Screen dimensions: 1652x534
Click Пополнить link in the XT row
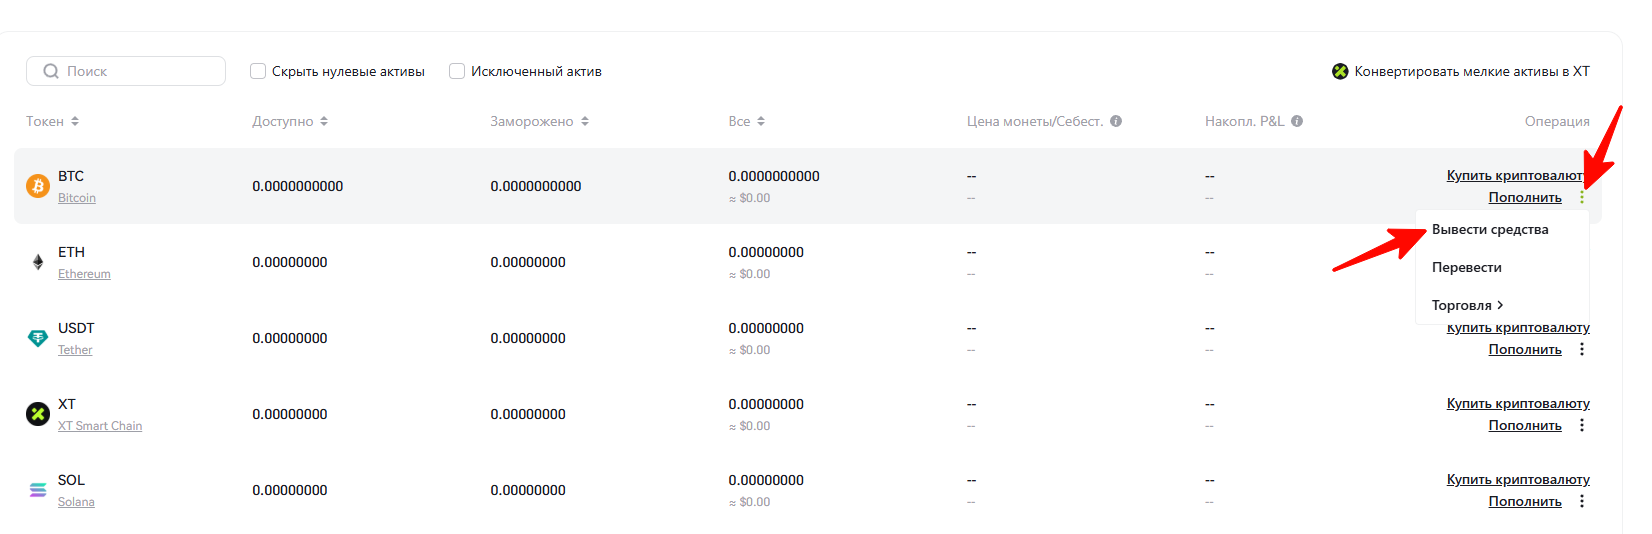coord(1524,425)
